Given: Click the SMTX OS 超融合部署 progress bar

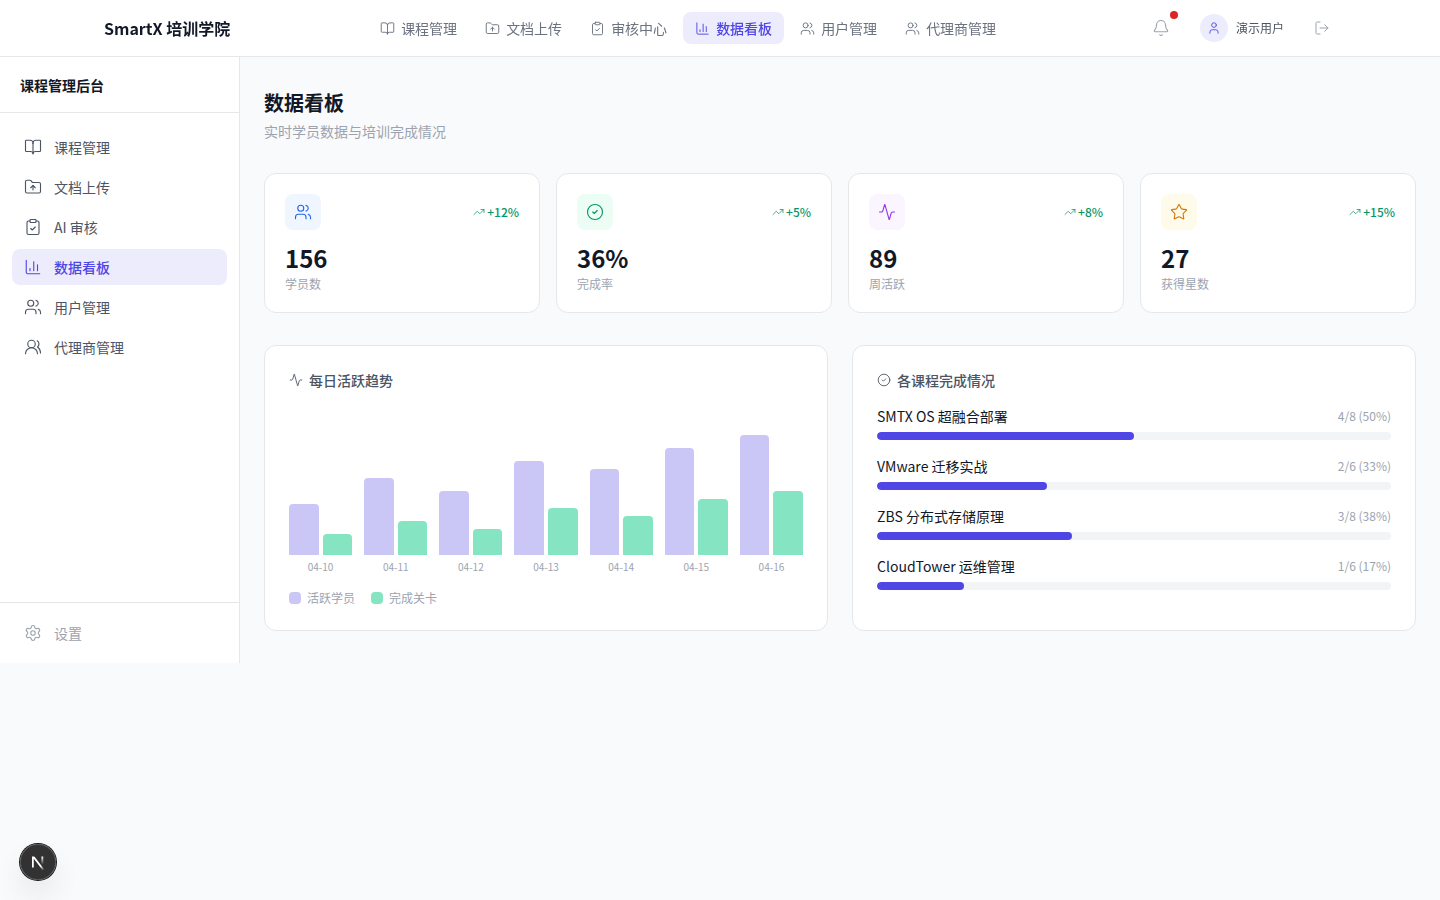Looking at the screenshot, I should coord(1133,436).
